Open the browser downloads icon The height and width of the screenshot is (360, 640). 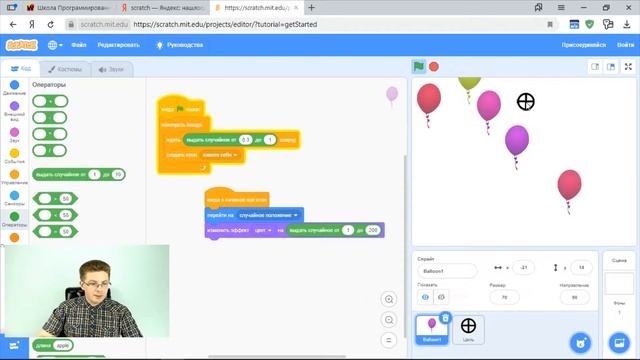point(627,24)
